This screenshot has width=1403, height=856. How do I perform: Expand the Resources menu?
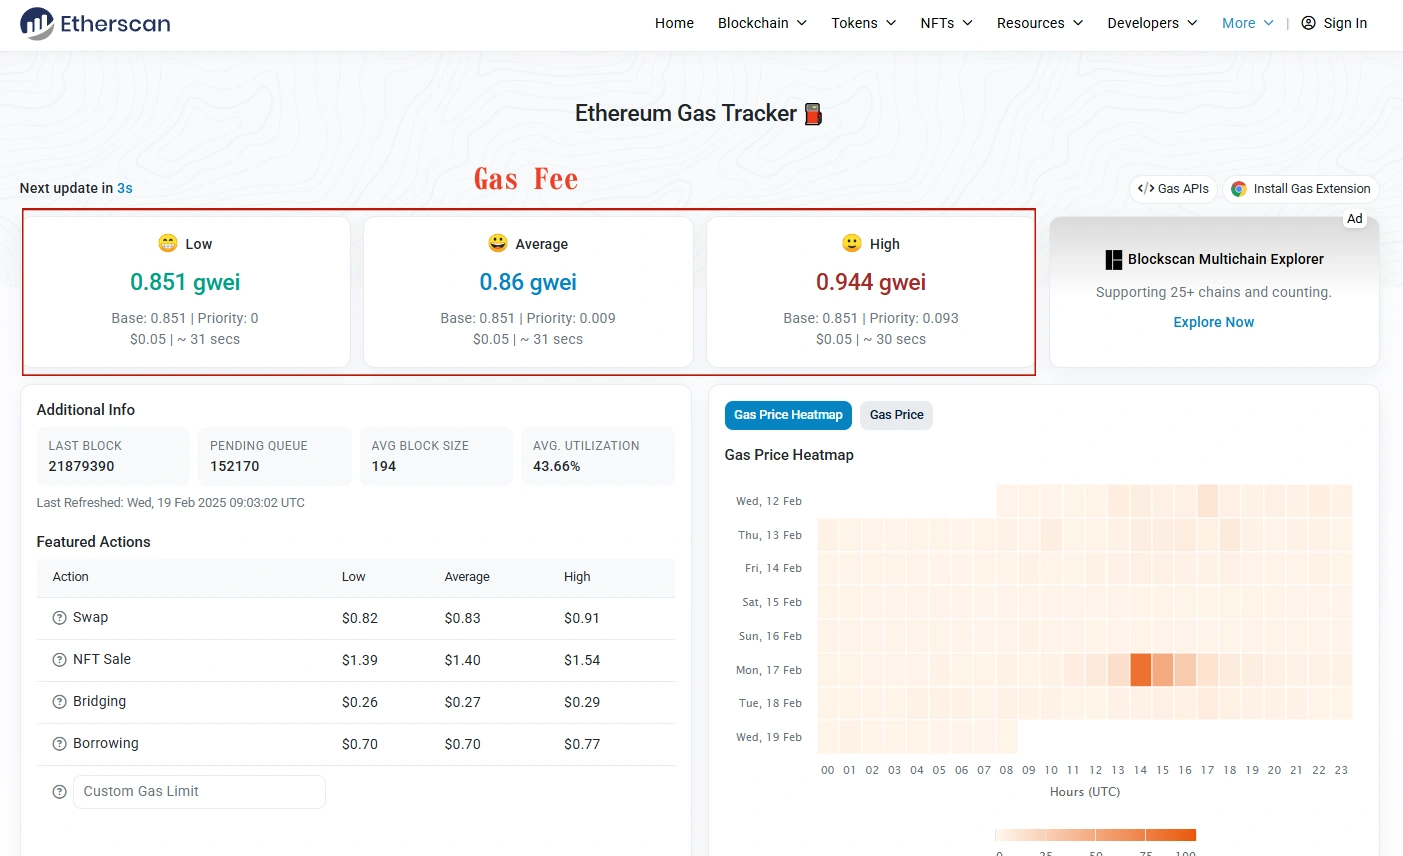(x=1040, y=23)
